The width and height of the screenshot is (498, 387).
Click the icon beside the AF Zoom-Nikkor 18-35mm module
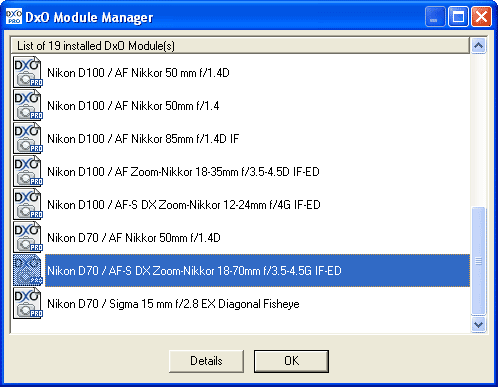[x=28, y=171]
